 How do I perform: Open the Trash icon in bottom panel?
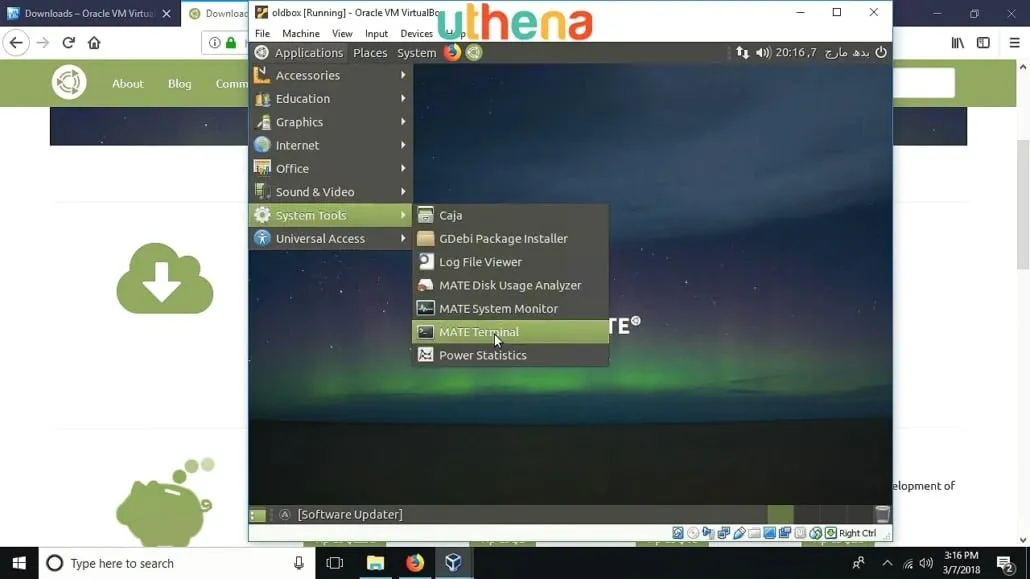(882, 514)
